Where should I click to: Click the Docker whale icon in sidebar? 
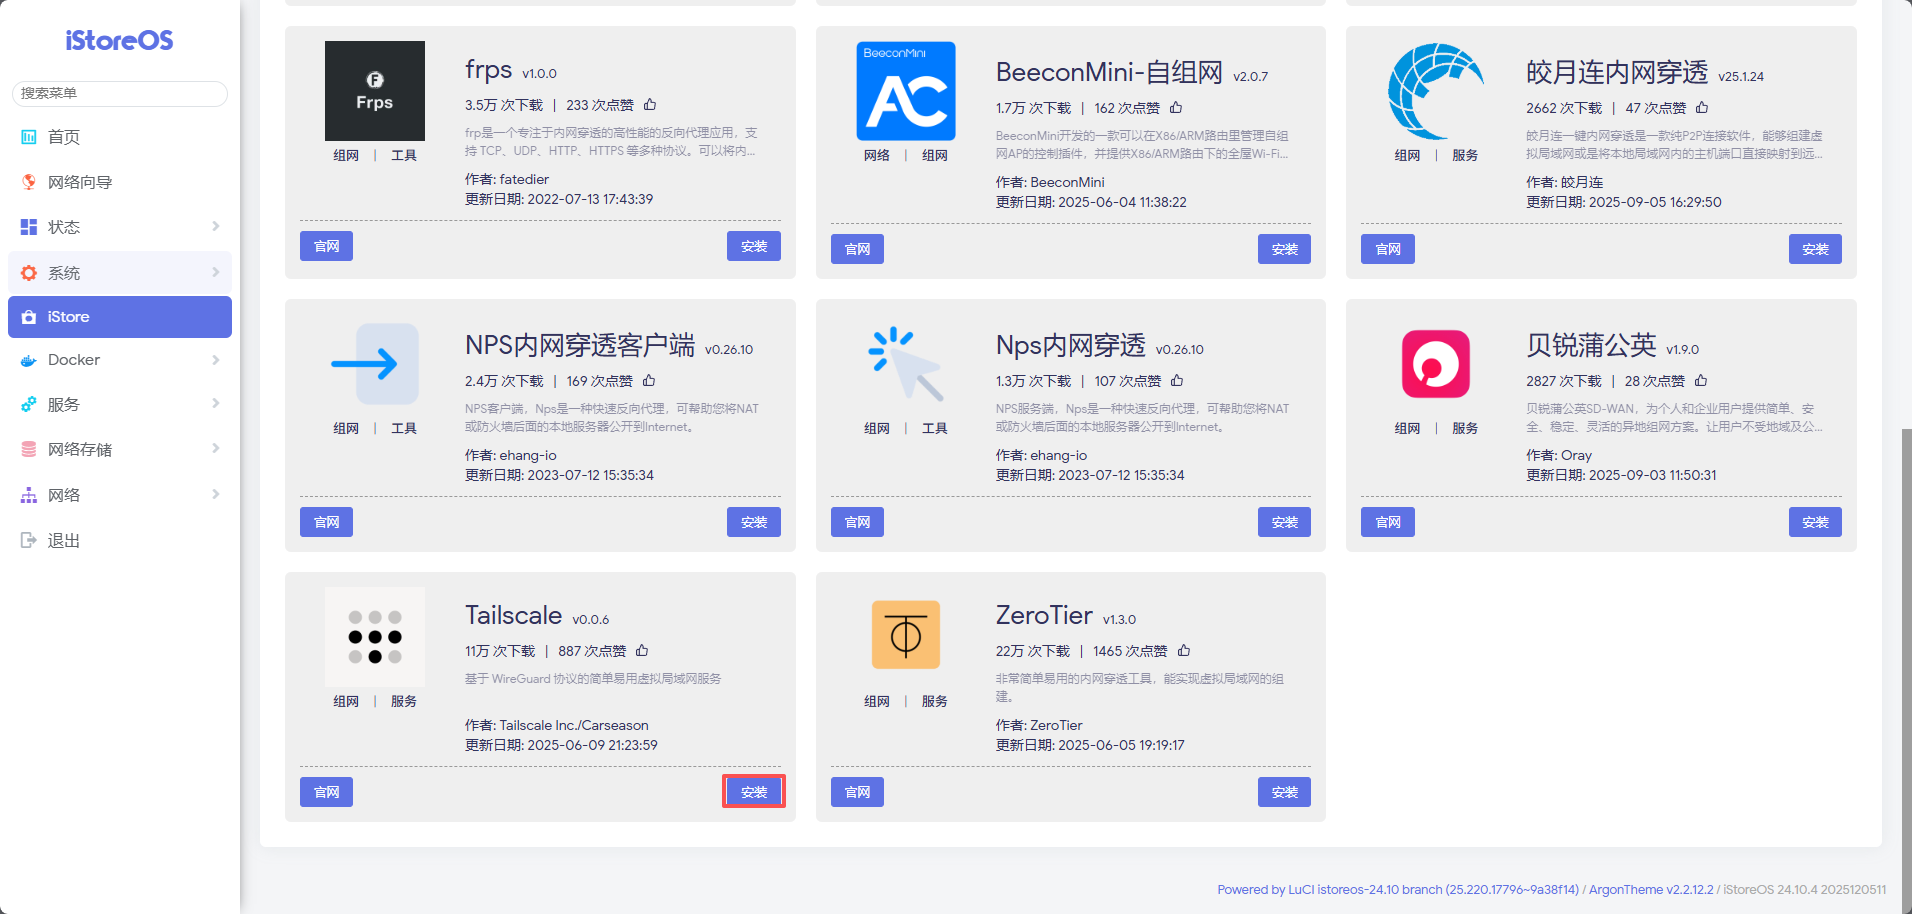point(28,359)
